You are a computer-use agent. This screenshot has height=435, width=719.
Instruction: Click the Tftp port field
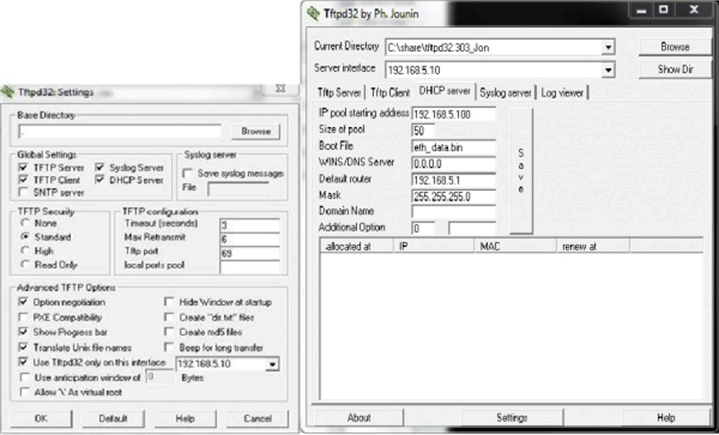(x=249, y=253)
